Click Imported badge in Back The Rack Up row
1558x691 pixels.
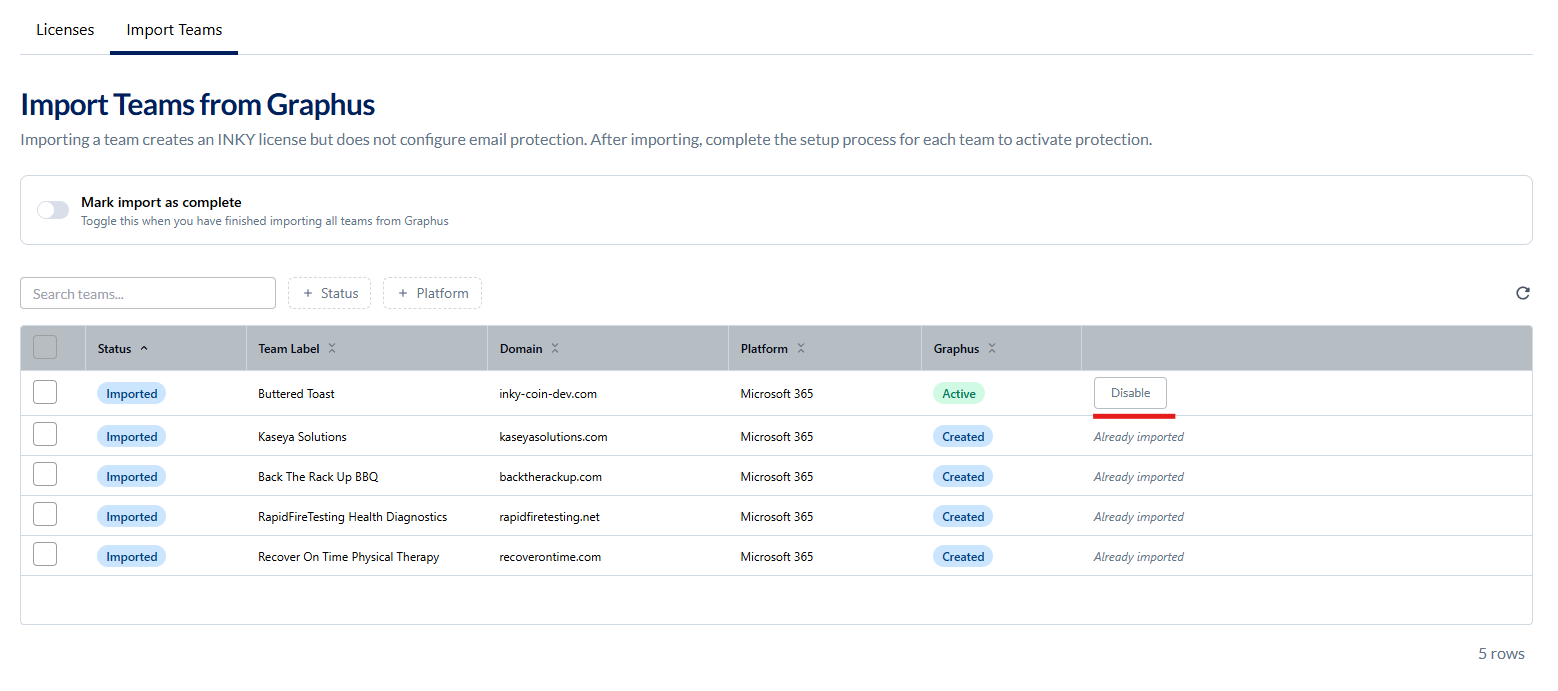[x=131, y=477]
